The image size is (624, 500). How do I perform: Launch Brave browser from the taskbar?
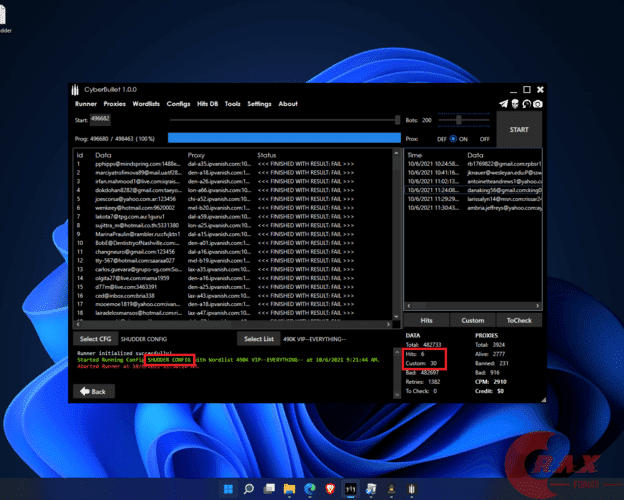pyautogui.click(x=330, y=489)
